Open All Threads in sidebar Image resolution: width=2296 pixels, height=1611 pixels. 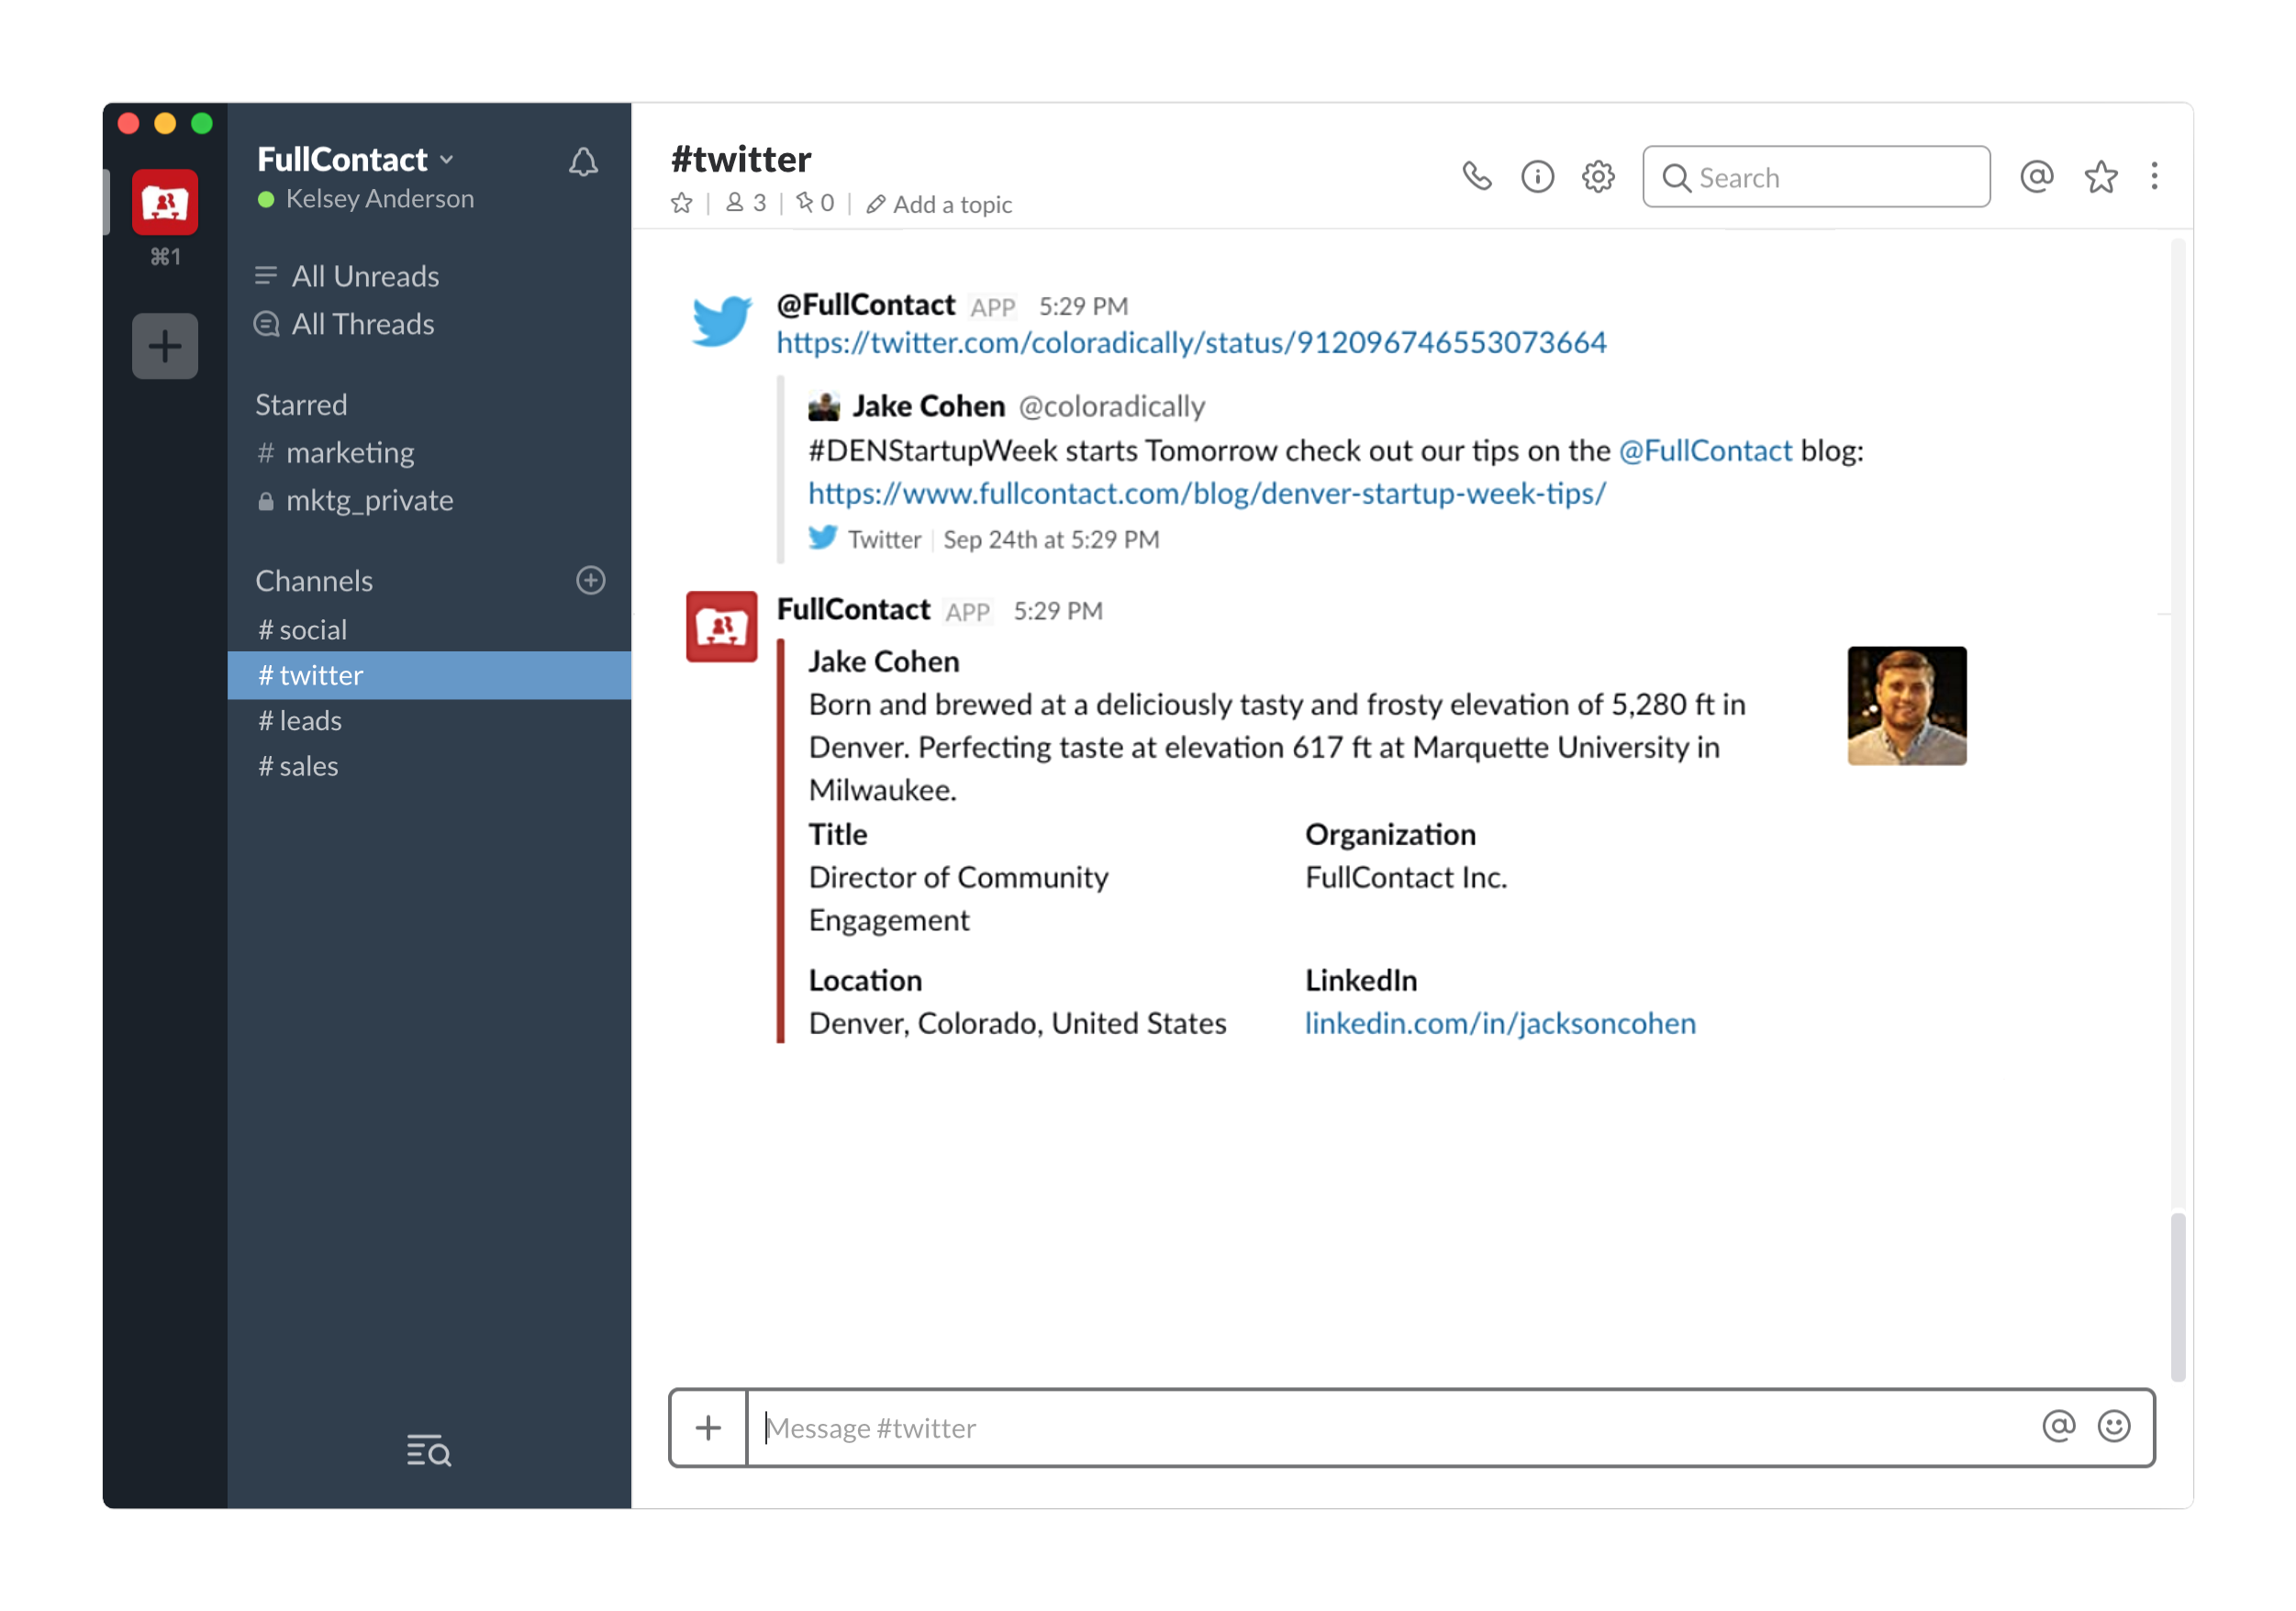tap(362, 324)
